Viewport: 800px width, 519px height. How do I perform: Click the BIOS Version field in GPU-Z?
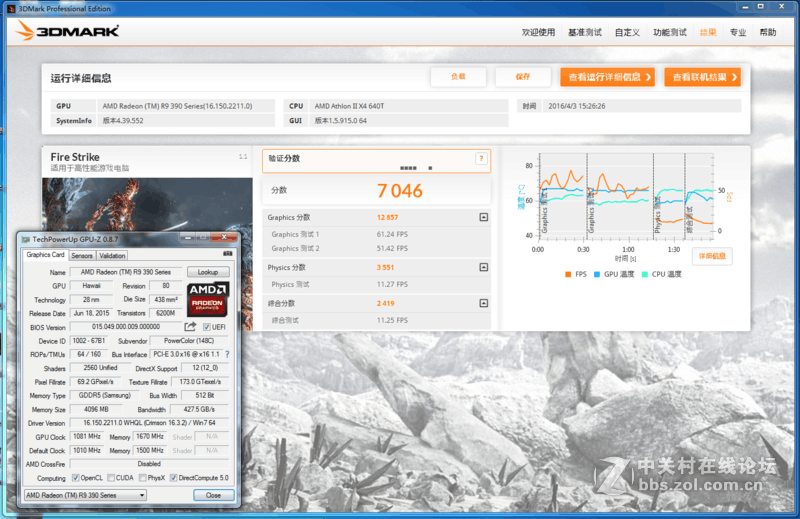[x=126, y=327]
